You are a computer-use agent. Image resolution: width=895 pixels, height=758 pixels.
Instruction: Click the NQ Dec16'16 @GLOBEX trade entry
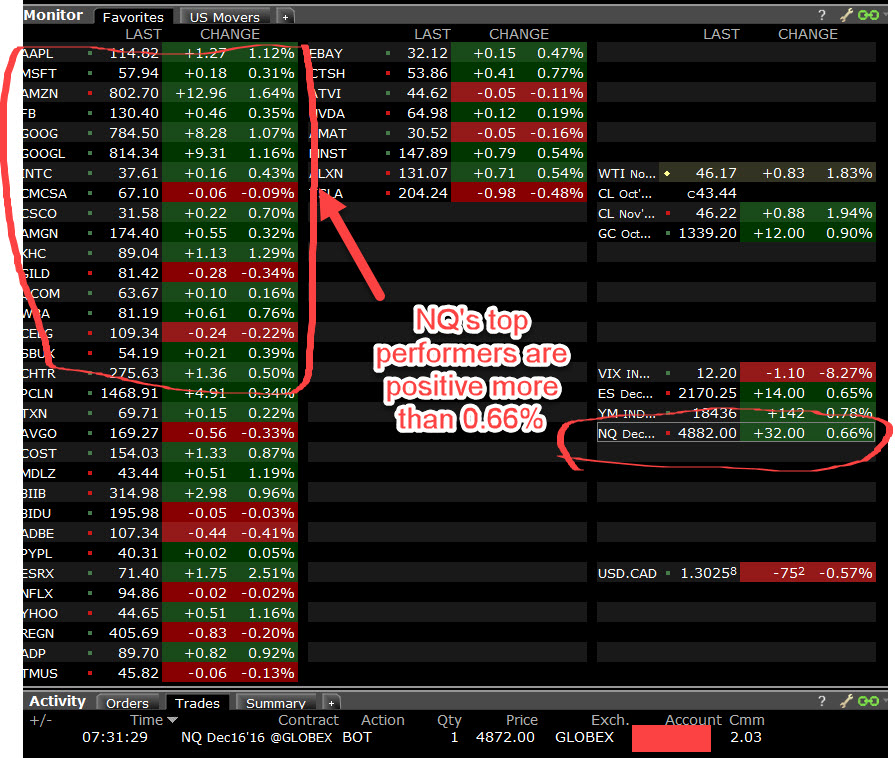pos(256,737)
